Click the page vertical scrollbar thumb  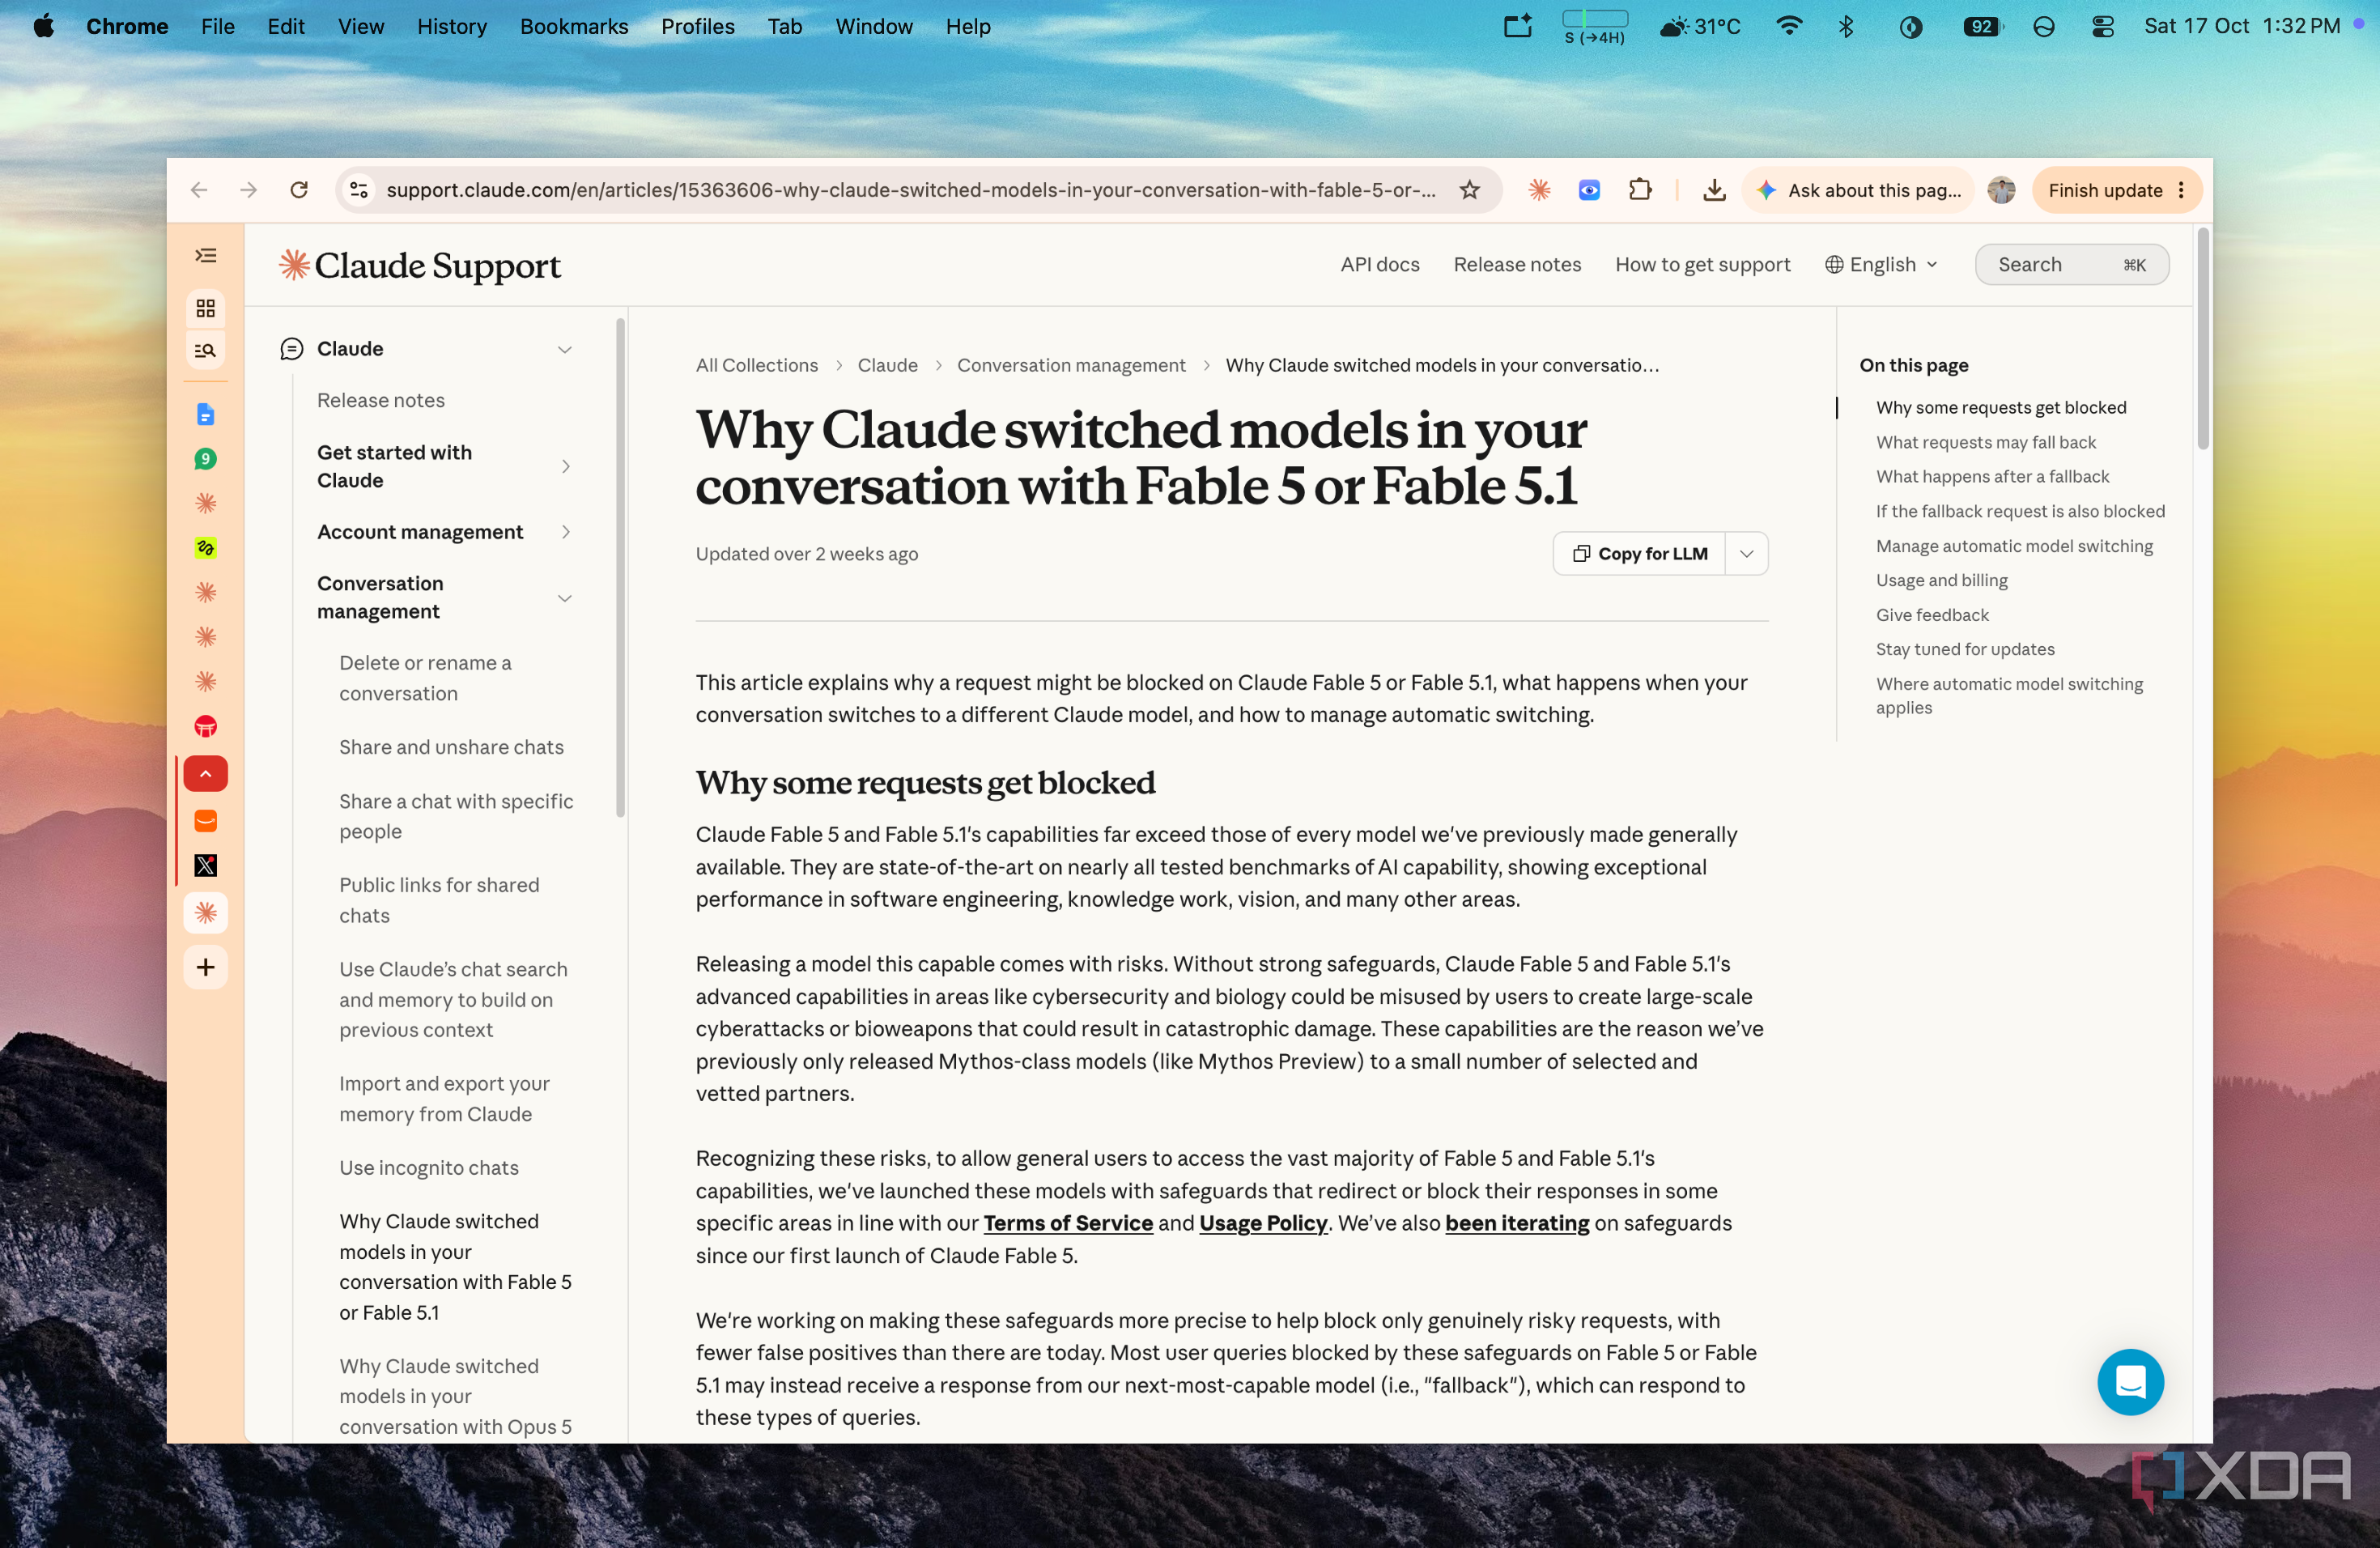click(2202, 339)
